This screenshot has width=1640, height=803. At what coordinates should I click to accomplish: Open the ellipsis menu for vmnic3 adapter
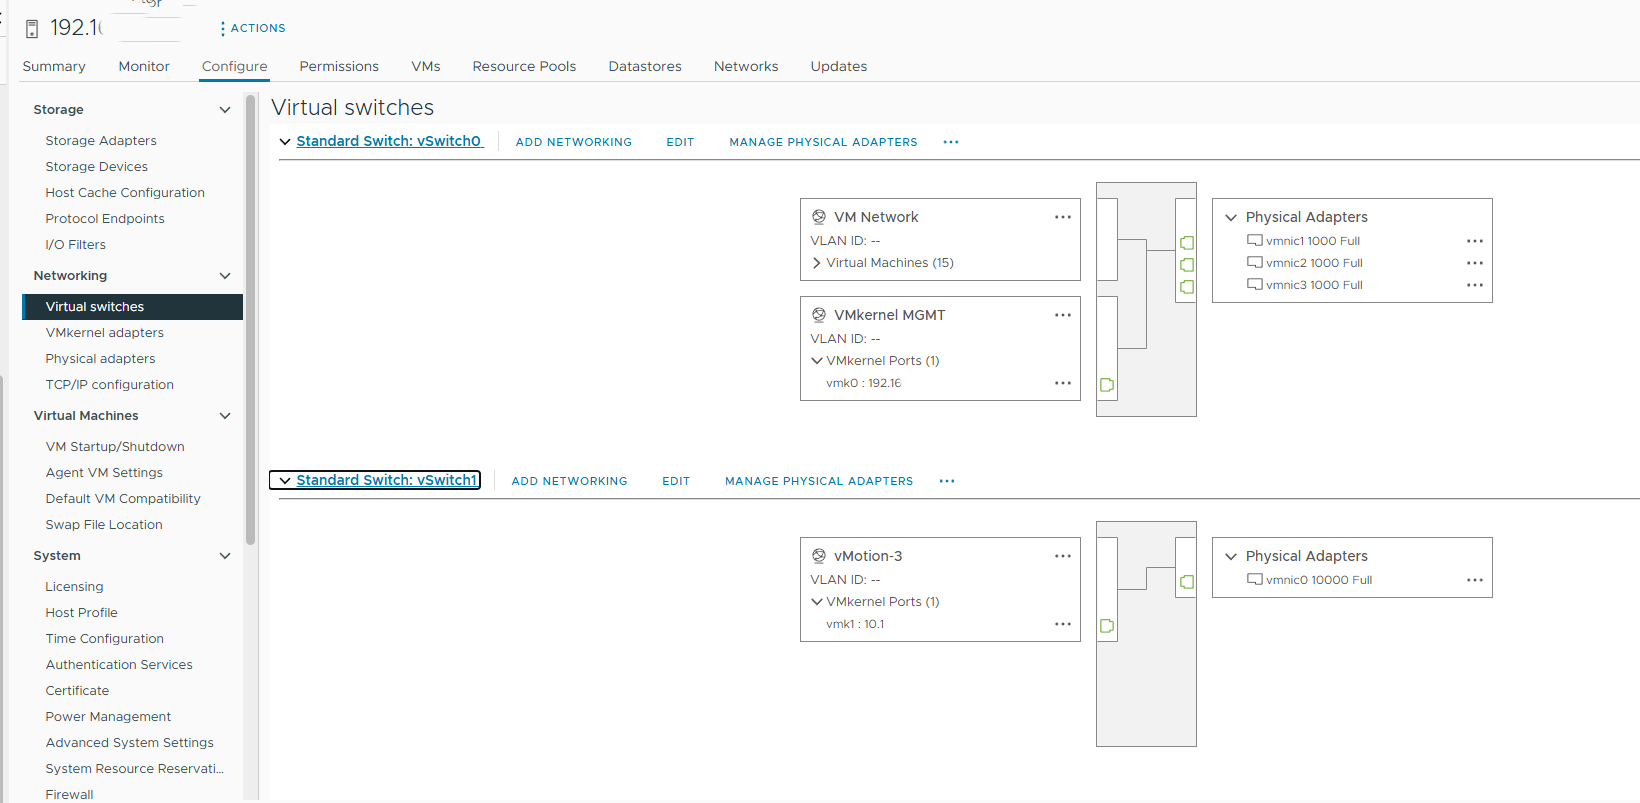1474,285
